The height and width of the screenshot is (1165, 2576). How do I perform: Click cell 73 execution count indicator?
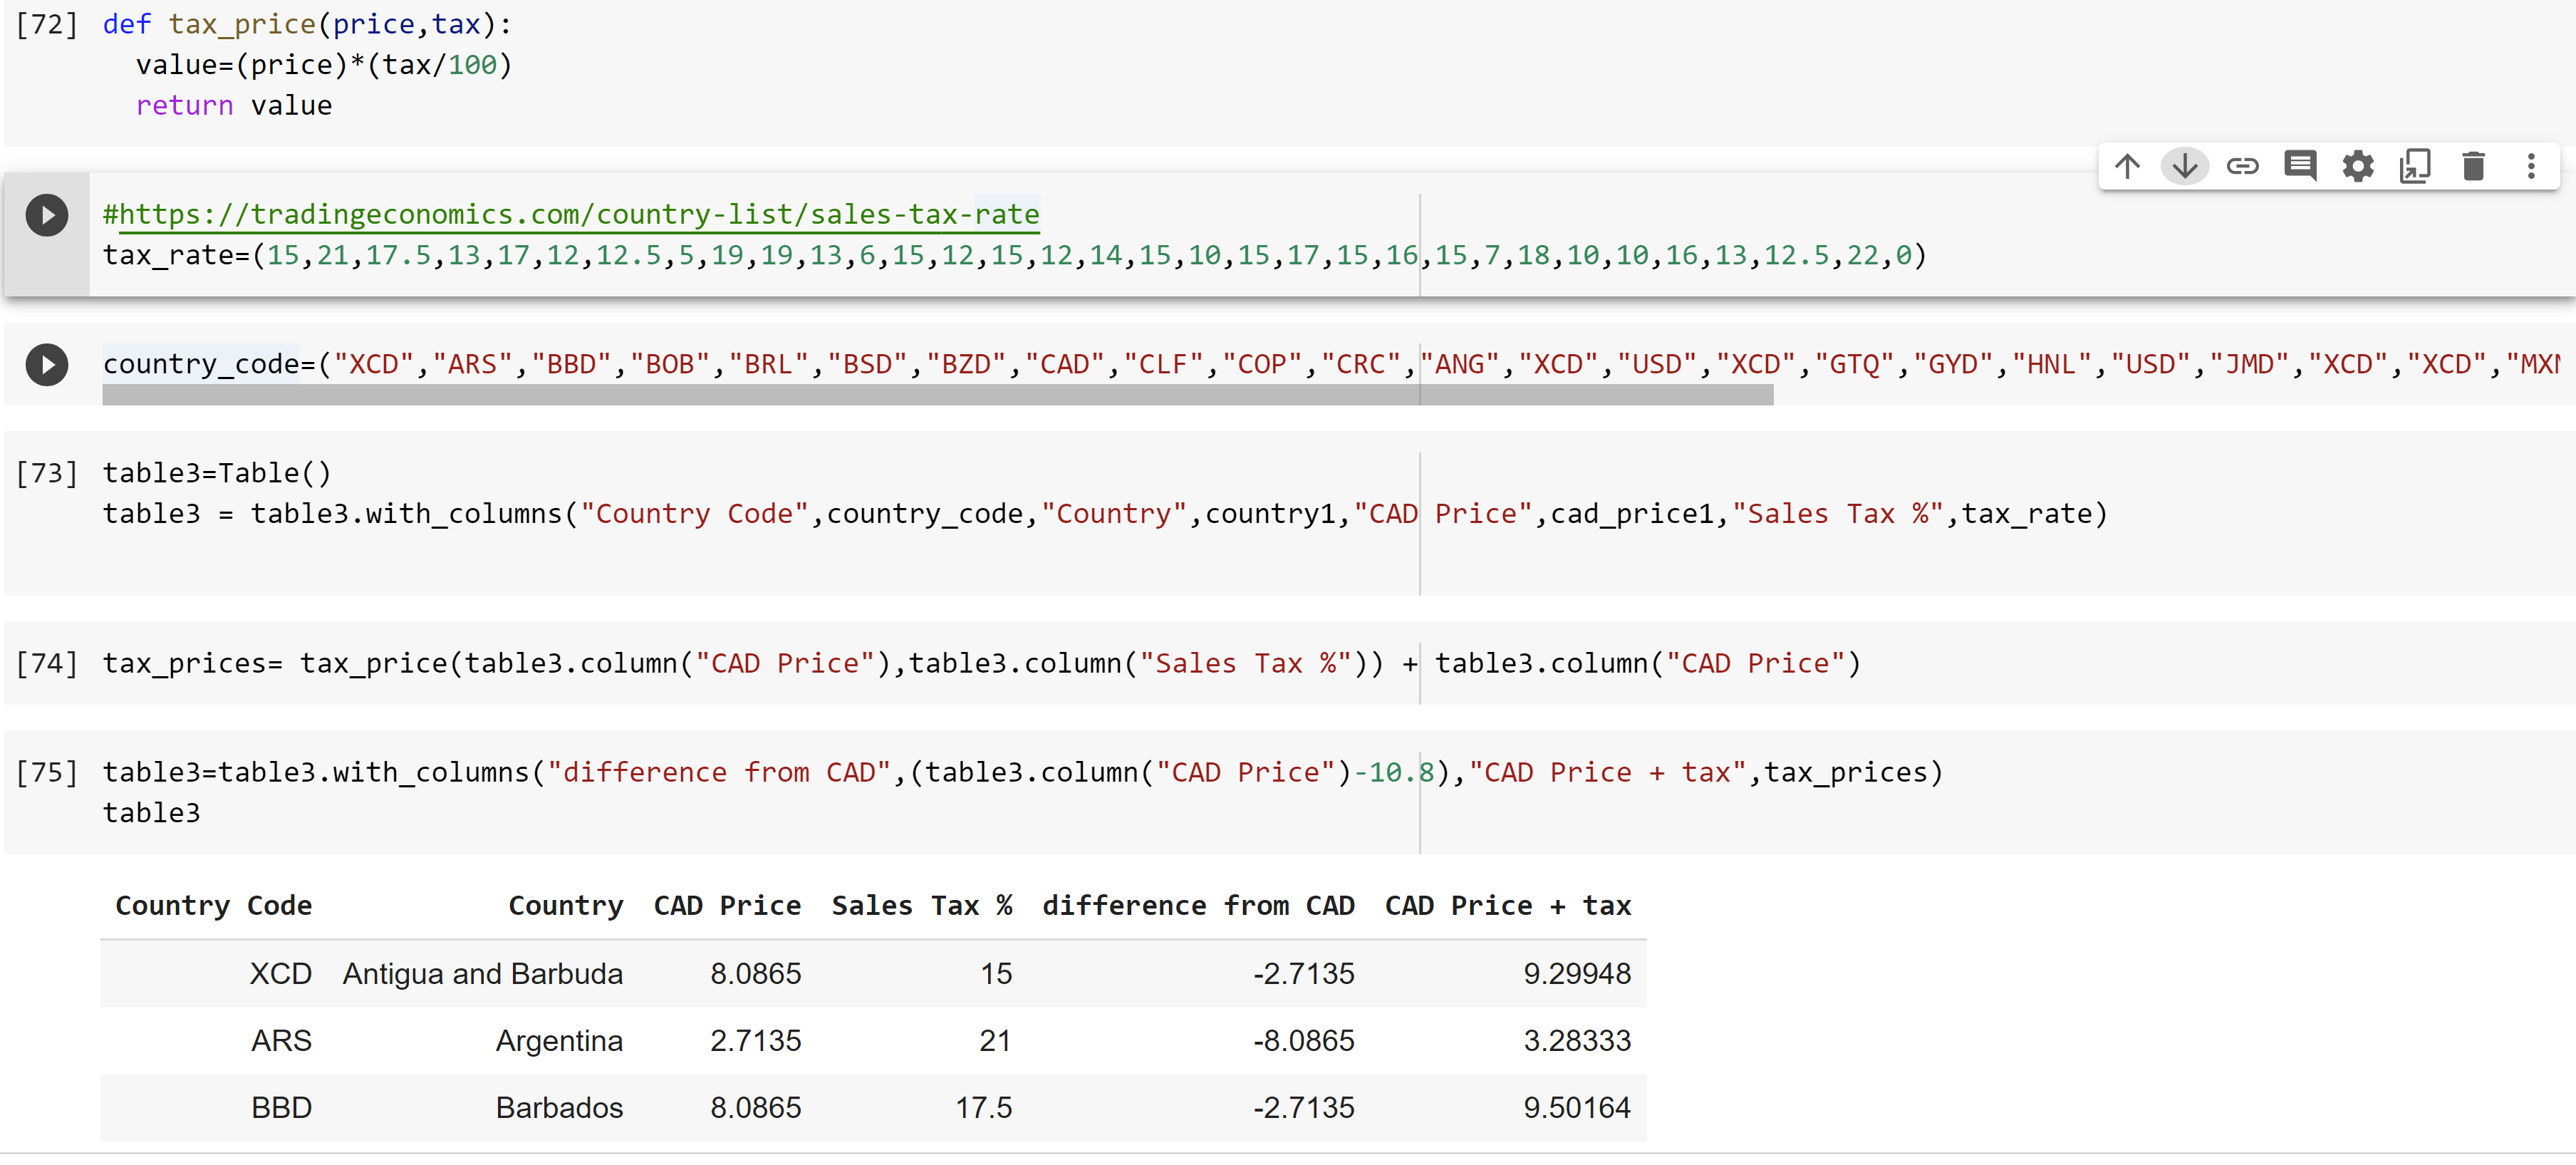[x=47, y=473]
